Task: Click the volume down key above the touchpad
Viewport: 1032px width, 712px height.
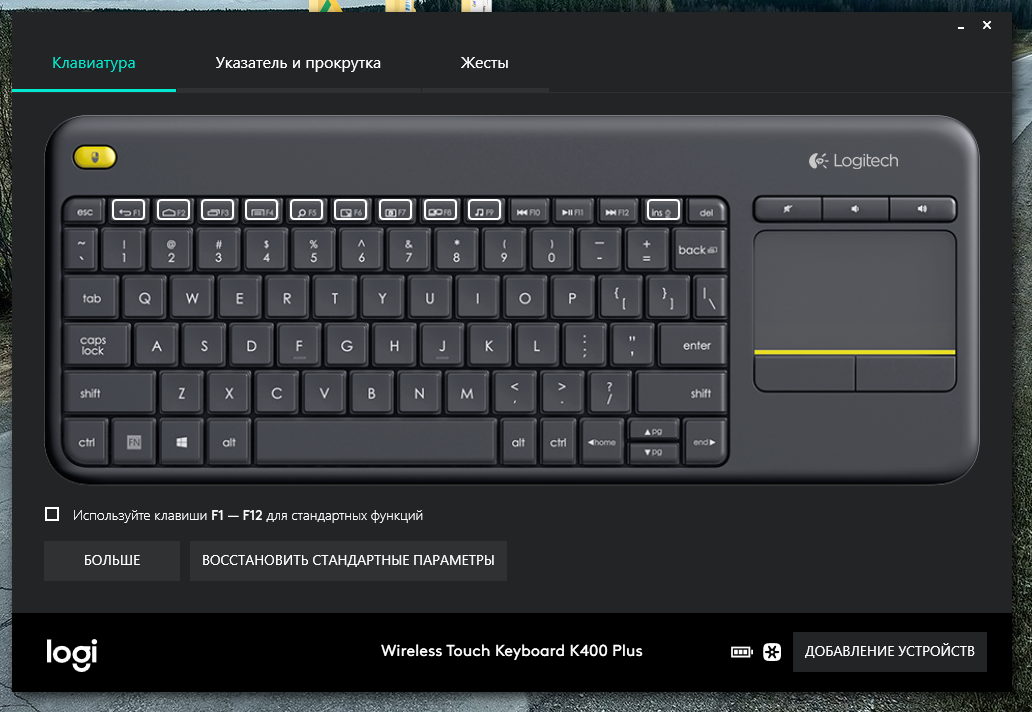Action: pyautogui.click(x=855, y=209)
